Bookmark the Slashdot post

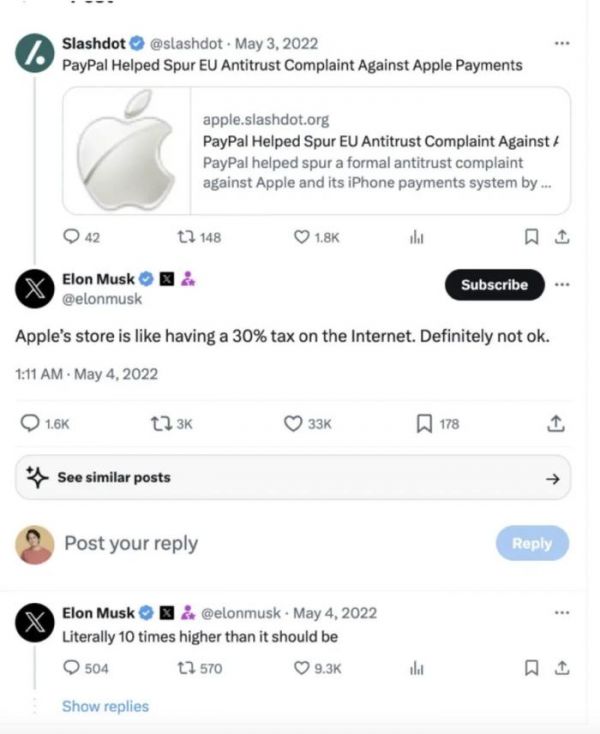coord(532,237)
